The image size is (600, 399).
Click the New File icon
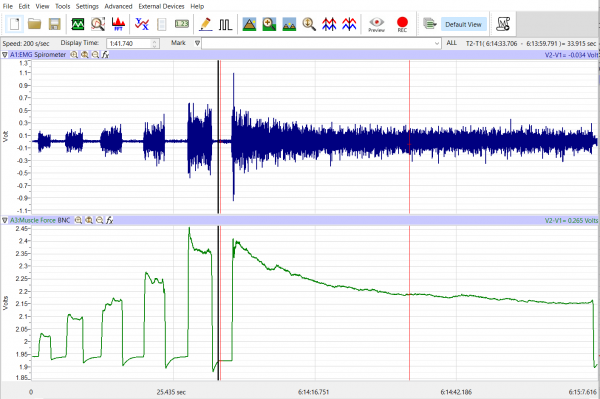pos(14,24)
